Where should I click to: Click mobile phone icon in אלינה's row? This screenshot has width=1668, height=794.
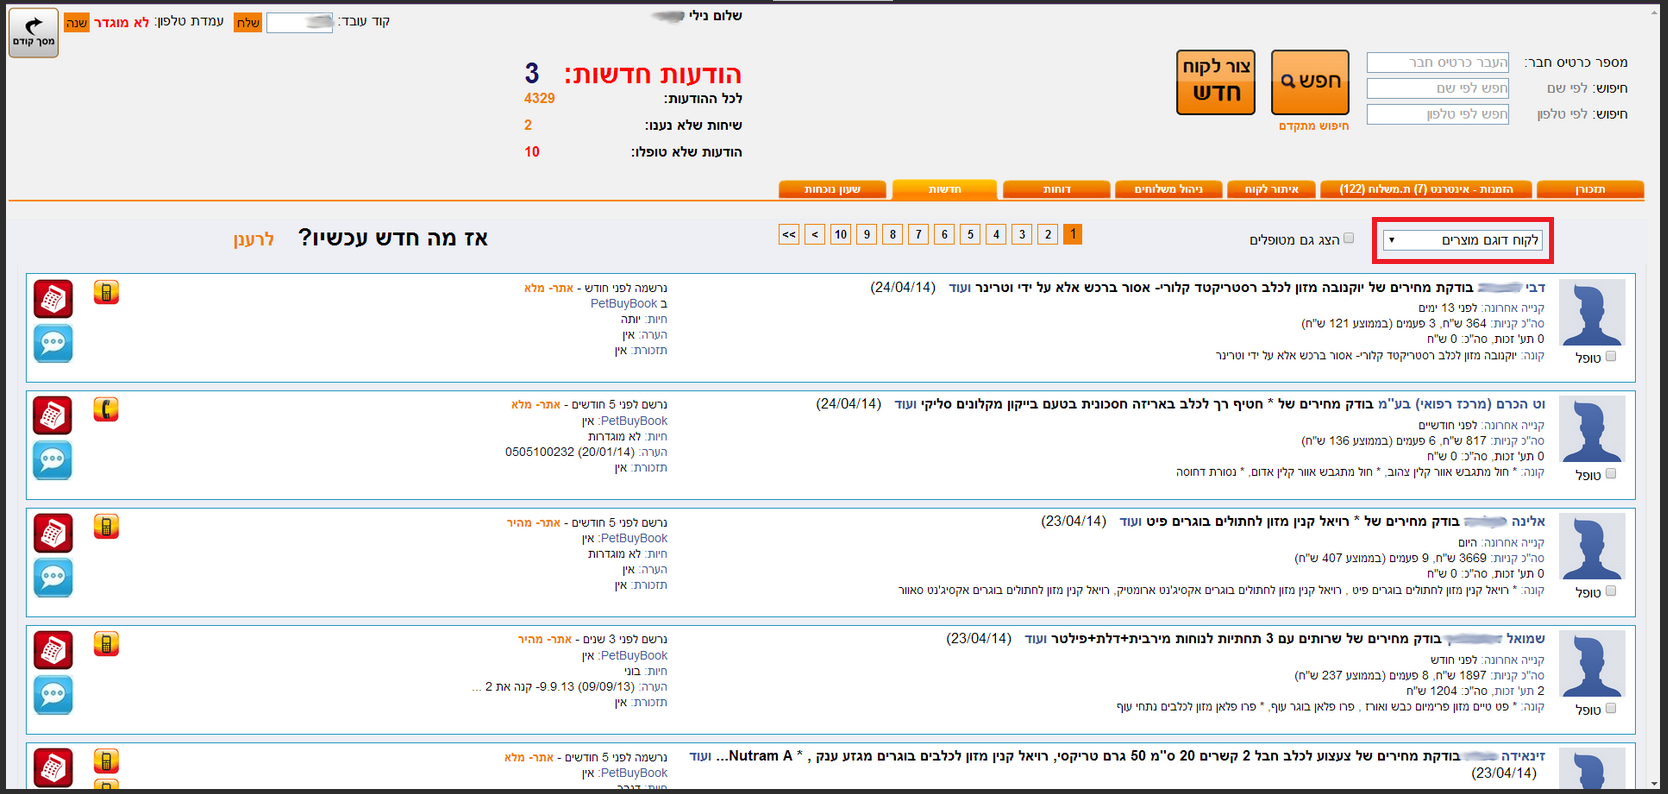tap(106, 527)
